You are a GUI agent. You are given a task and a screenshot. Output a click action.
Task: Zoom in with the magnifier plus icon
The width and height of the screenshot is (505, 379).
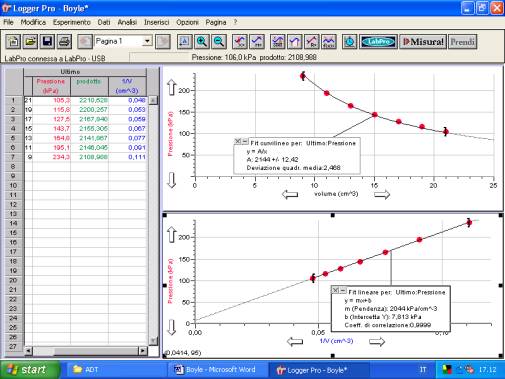(202, 42)
